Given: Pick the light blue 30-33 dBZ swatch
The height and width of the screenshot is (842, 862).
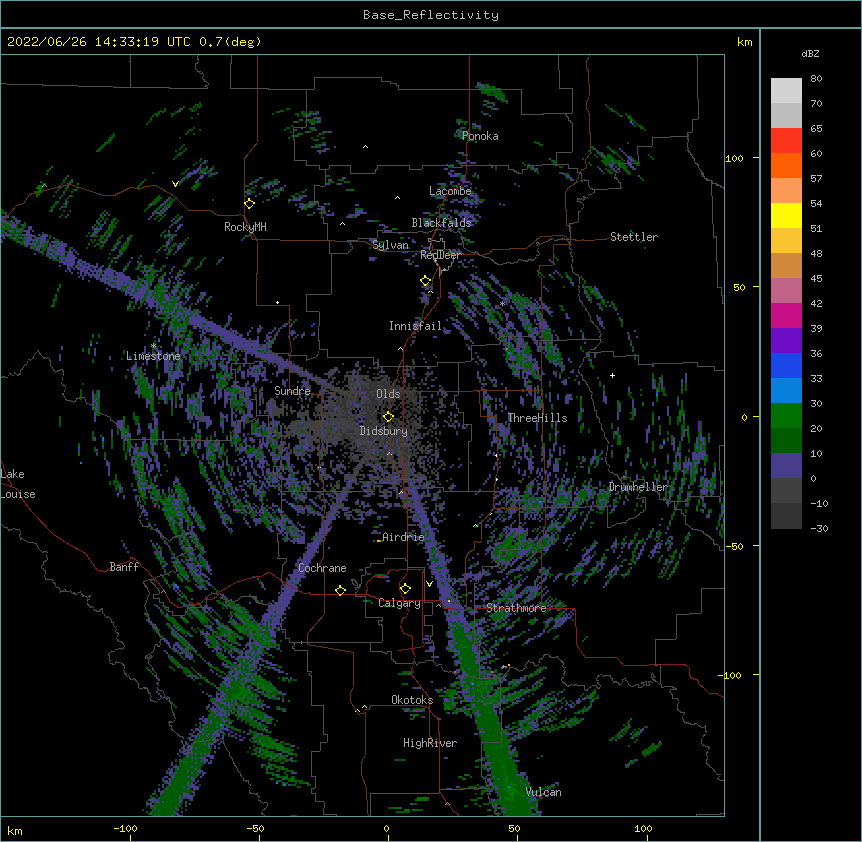Looking at the screenshot, I should [786, 390].
